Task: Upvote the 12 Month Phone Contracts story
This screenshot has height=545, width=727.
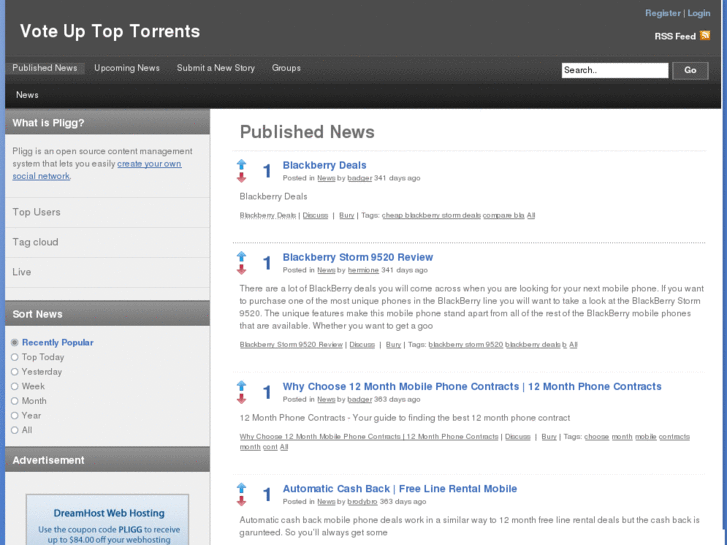Action: point(241,385)
